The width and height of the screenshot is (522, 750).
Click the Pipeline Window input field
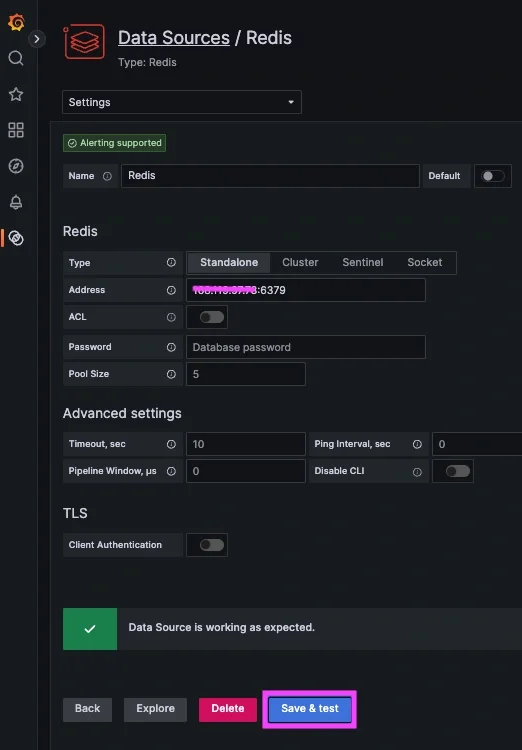(246, 471)
